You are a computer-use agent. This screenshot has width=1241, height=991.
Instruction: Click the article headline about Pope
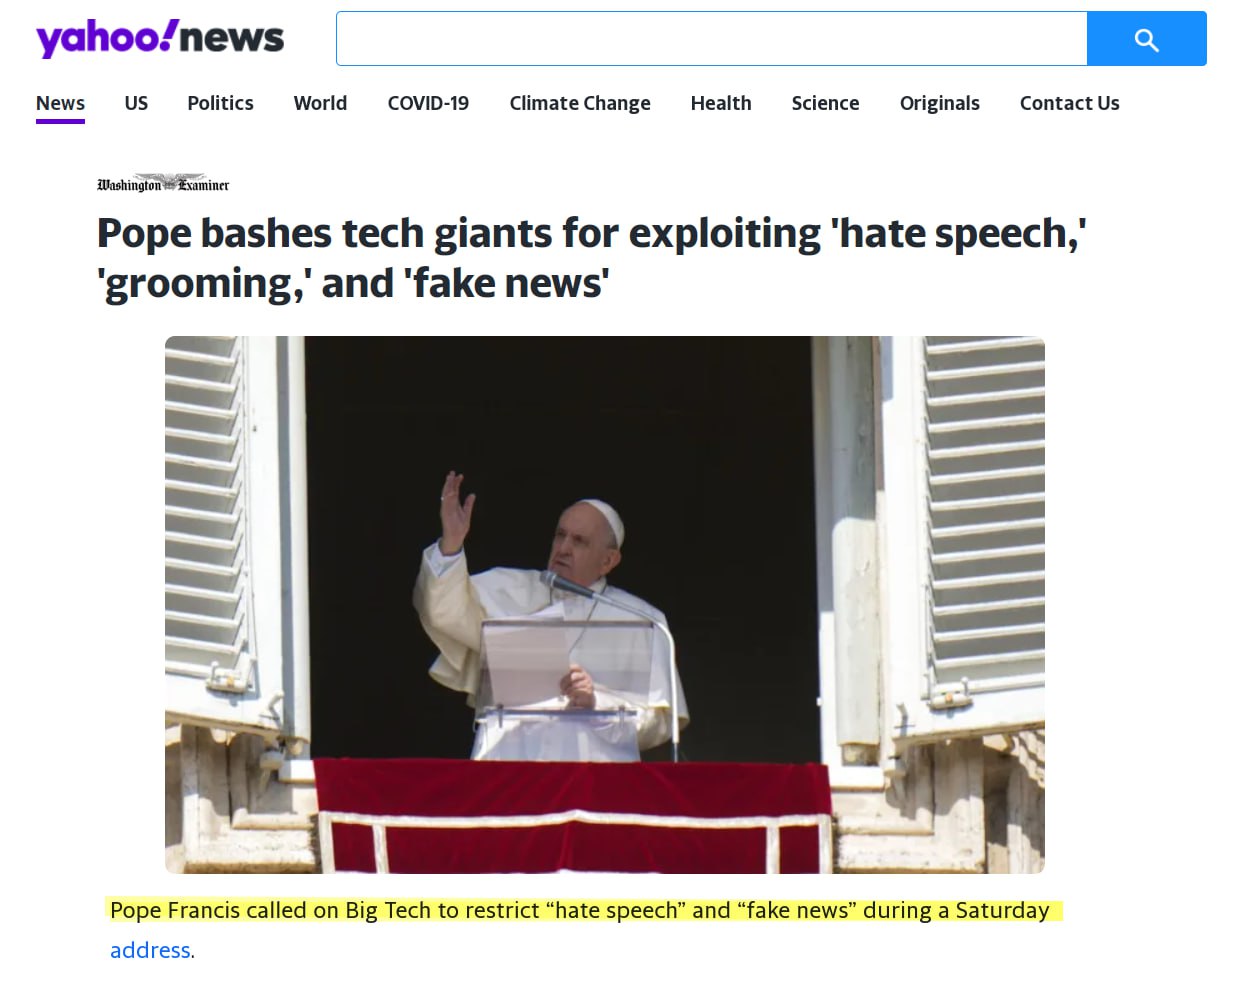(x=592, y=258)
